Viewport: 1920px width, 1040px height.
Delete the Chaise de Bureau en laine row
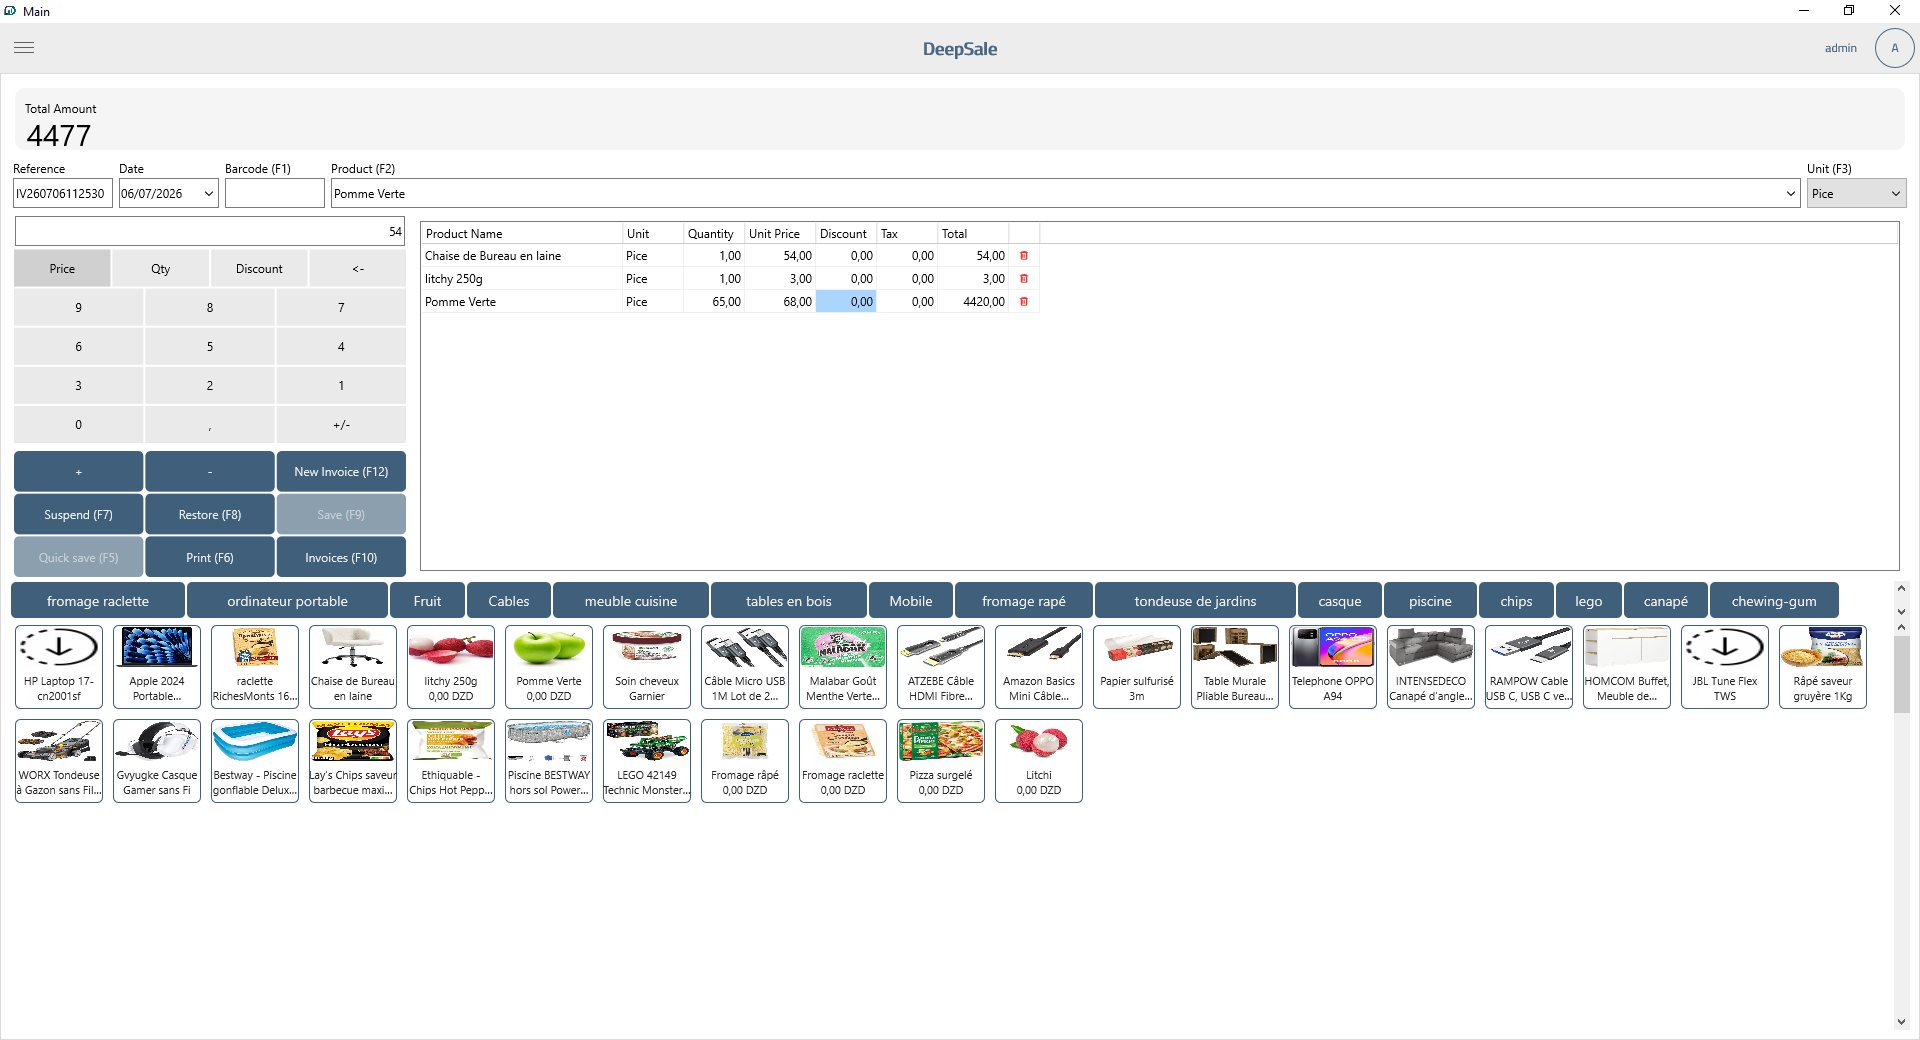[1024, 256]
